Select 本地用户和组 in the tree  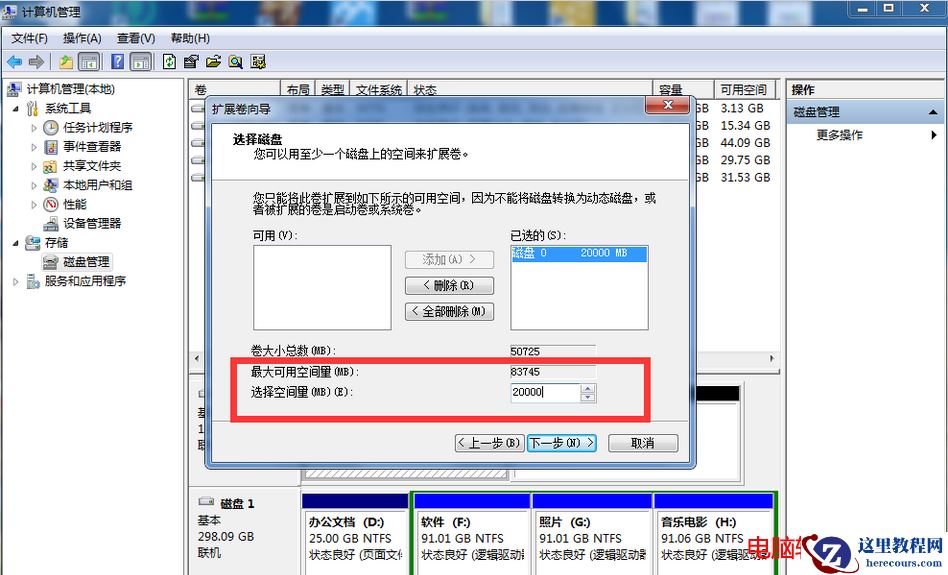point(97,185)
